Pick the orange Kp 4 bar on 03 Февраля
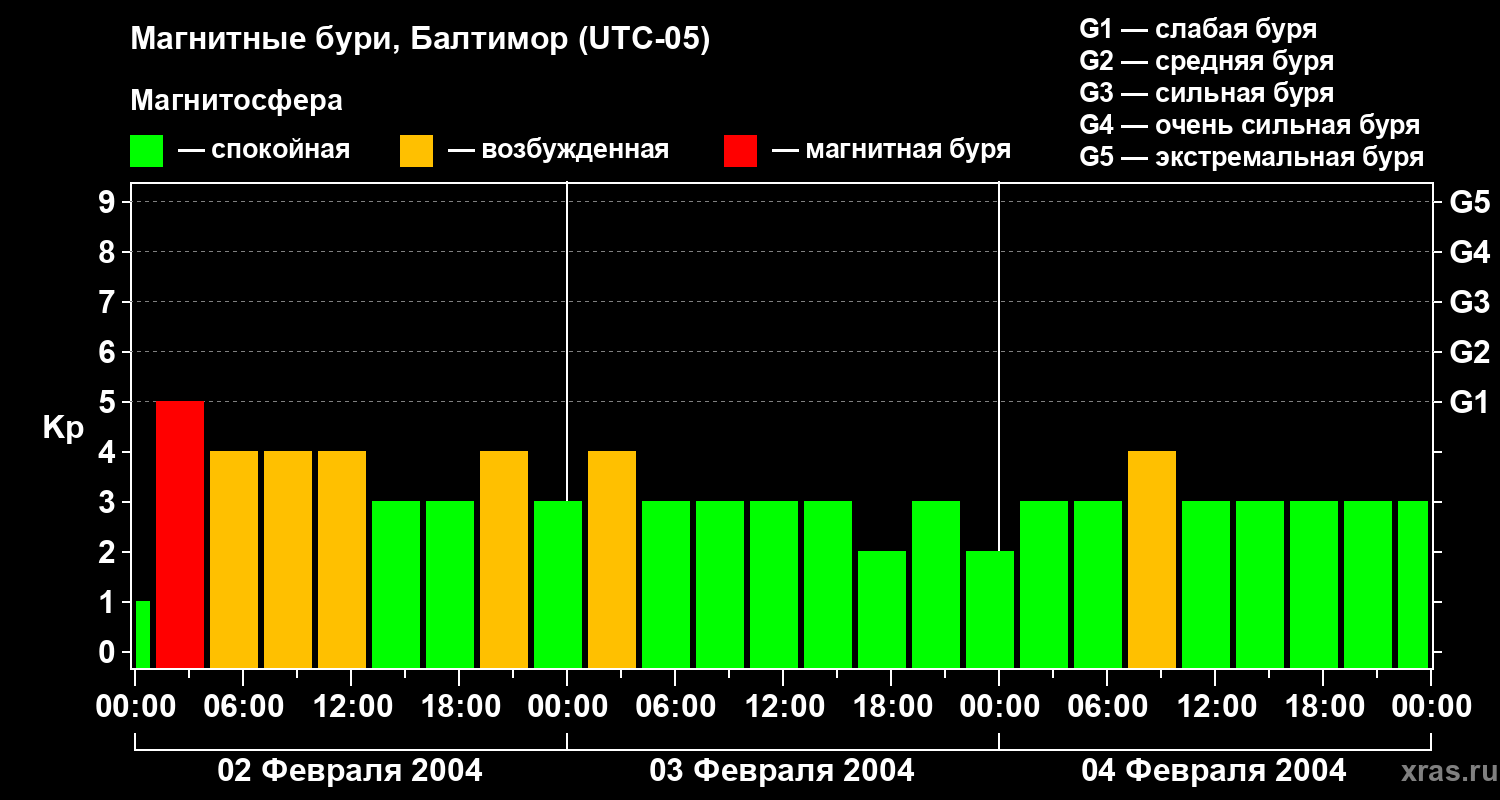The image size is (1500, 800). 612,560
